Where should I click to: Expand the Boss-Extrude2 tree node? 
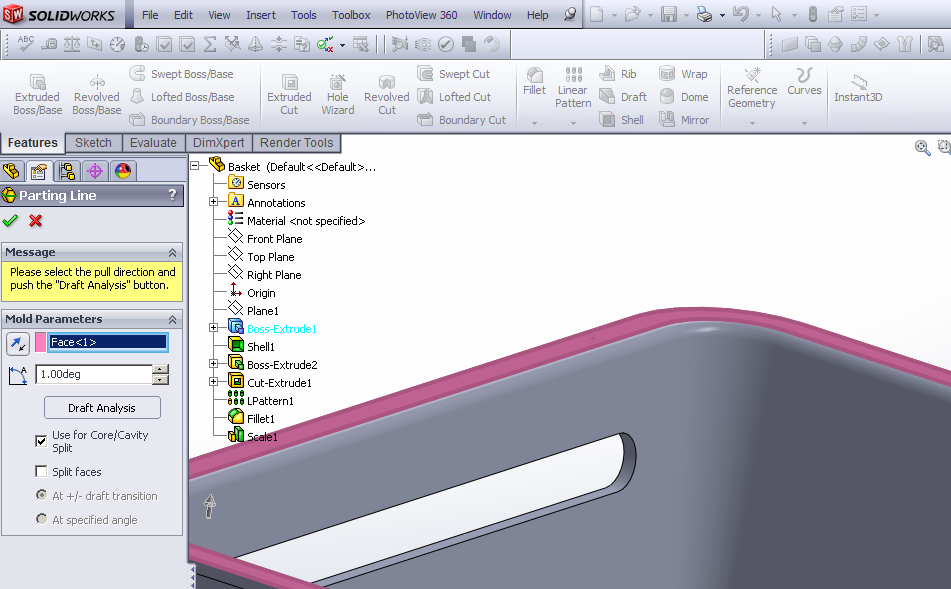213,363
